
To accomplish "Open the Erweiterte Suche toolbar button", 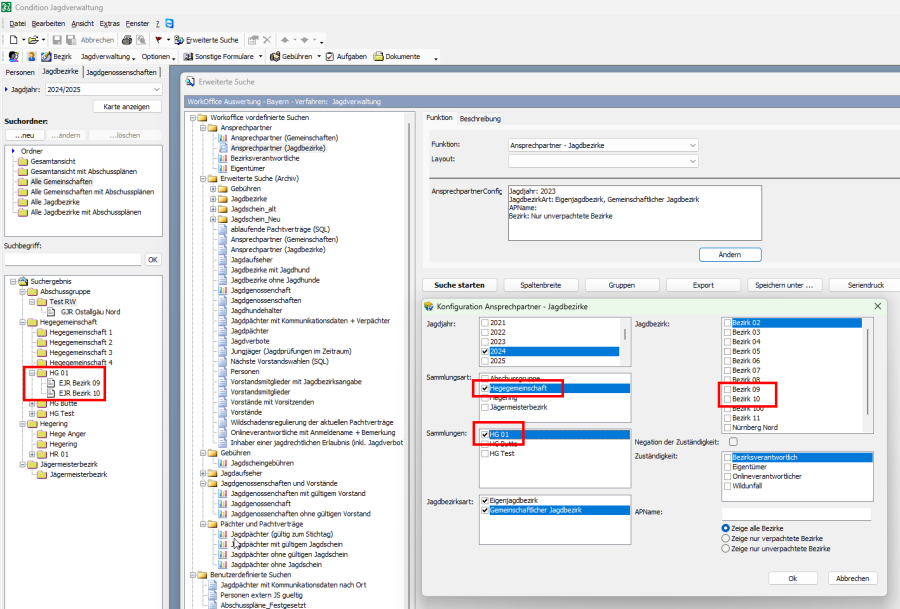I will pyautogui.click(x=207, y=40).
